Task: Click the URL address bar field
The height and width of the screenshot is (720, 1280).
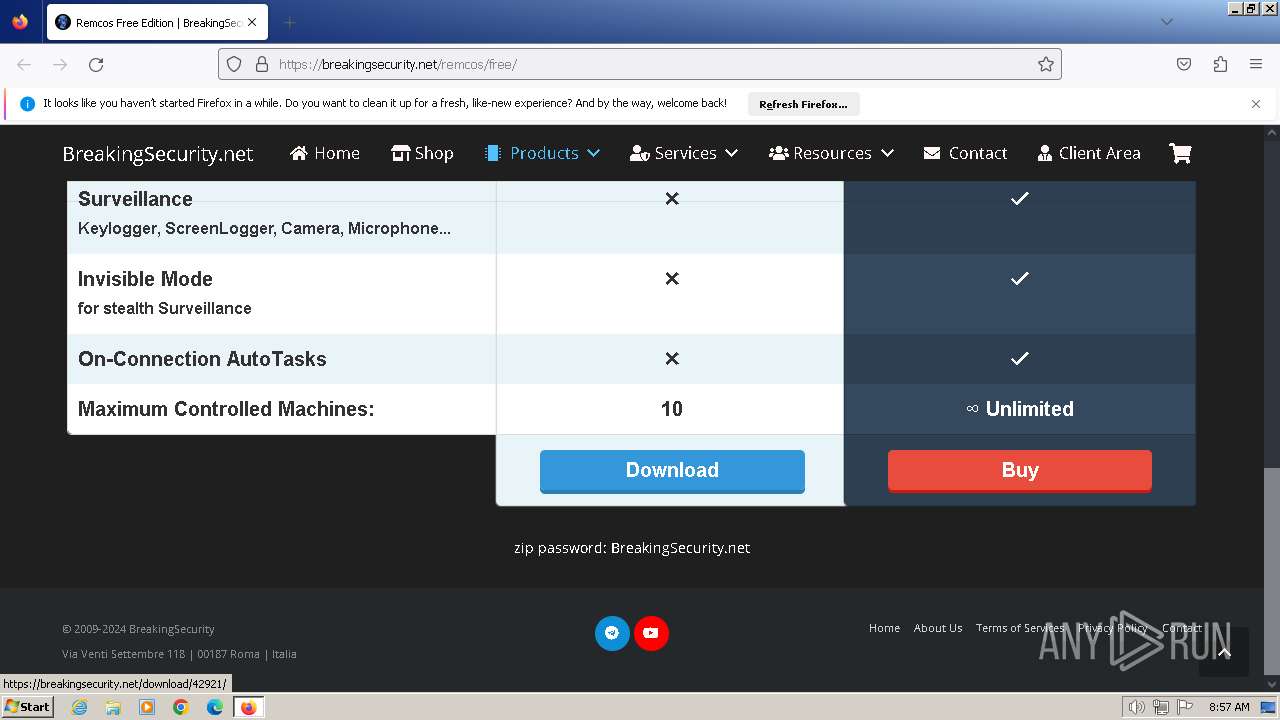Action: pos(640,64)
